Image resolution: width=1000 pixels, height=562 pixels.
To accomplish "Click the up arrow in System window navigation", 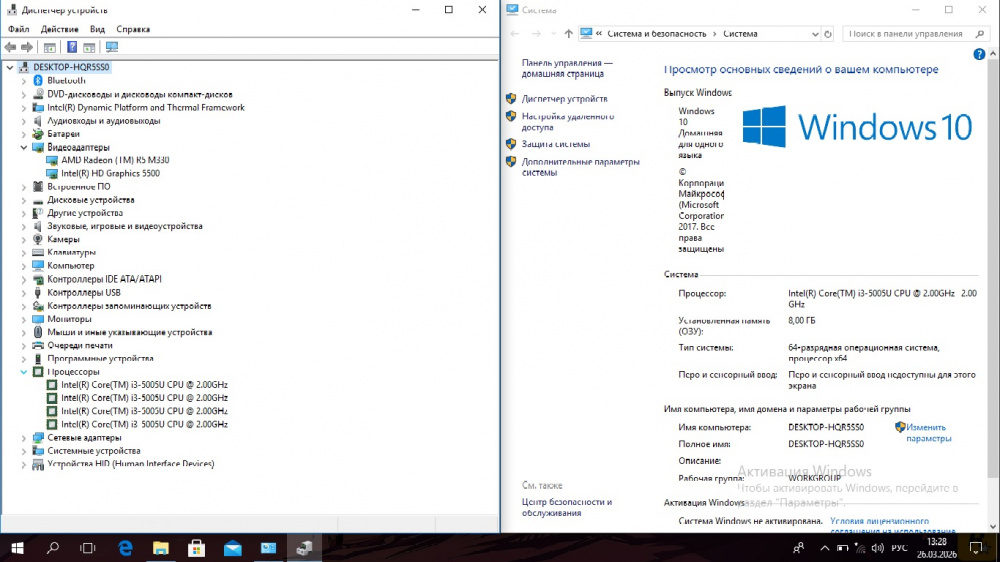I will pos(569,34).
